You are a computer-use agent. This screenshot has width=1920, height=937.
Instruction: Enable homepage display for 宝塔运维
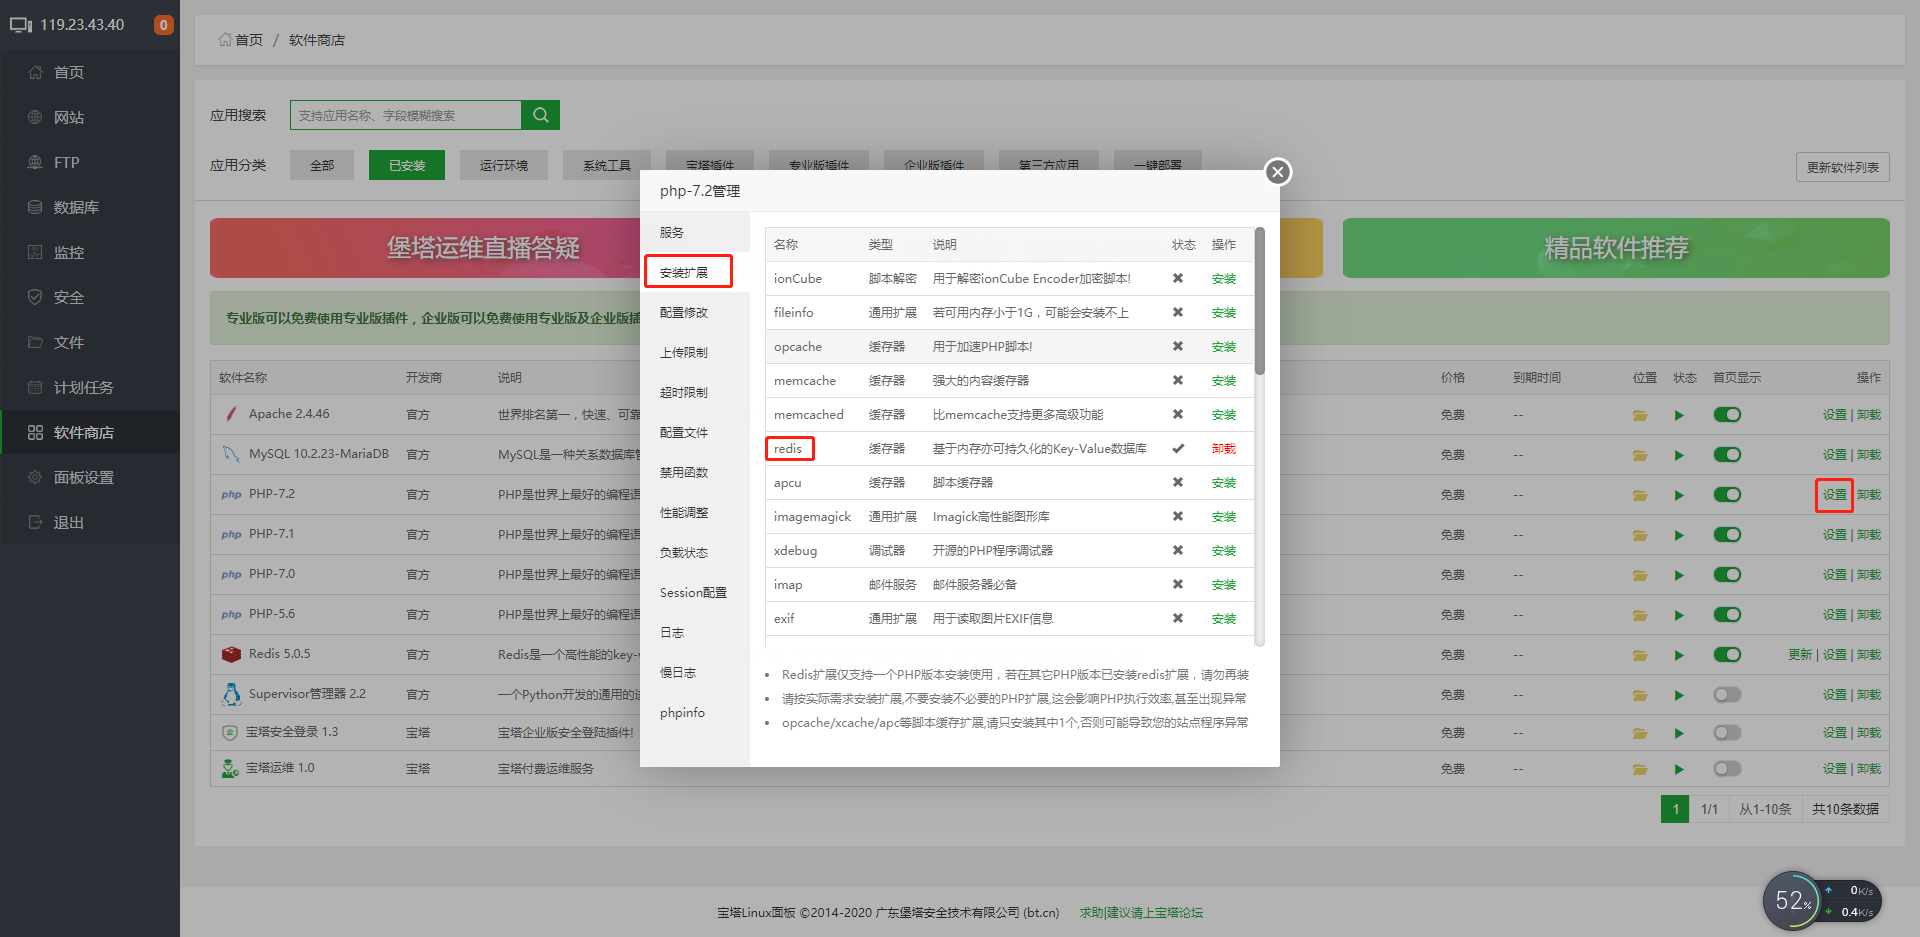[x=1727, y=769]
